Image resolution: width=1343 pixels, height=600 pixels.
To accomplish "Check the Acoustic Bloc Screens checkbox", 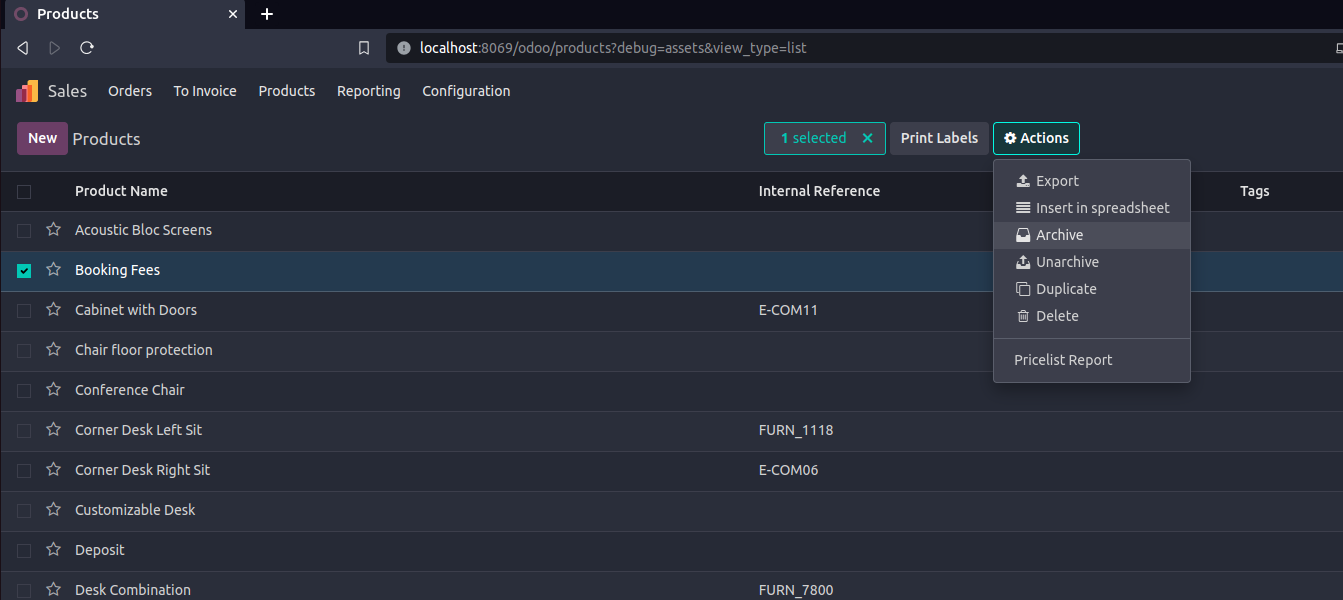I will 24,231.
